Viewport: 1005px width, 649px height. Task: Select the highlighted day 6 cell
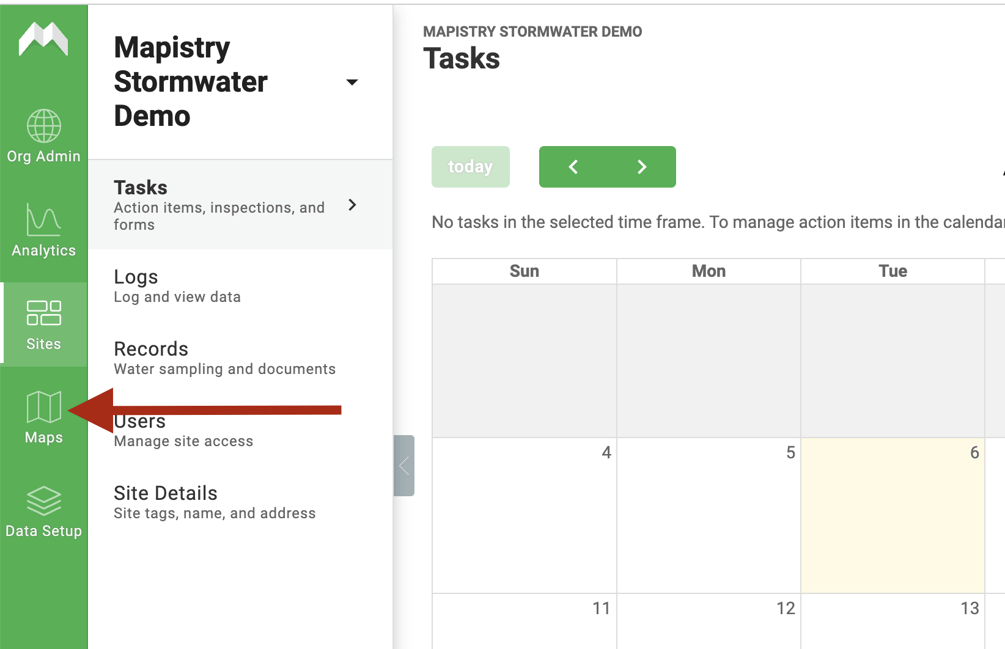(x=892, y=515)
